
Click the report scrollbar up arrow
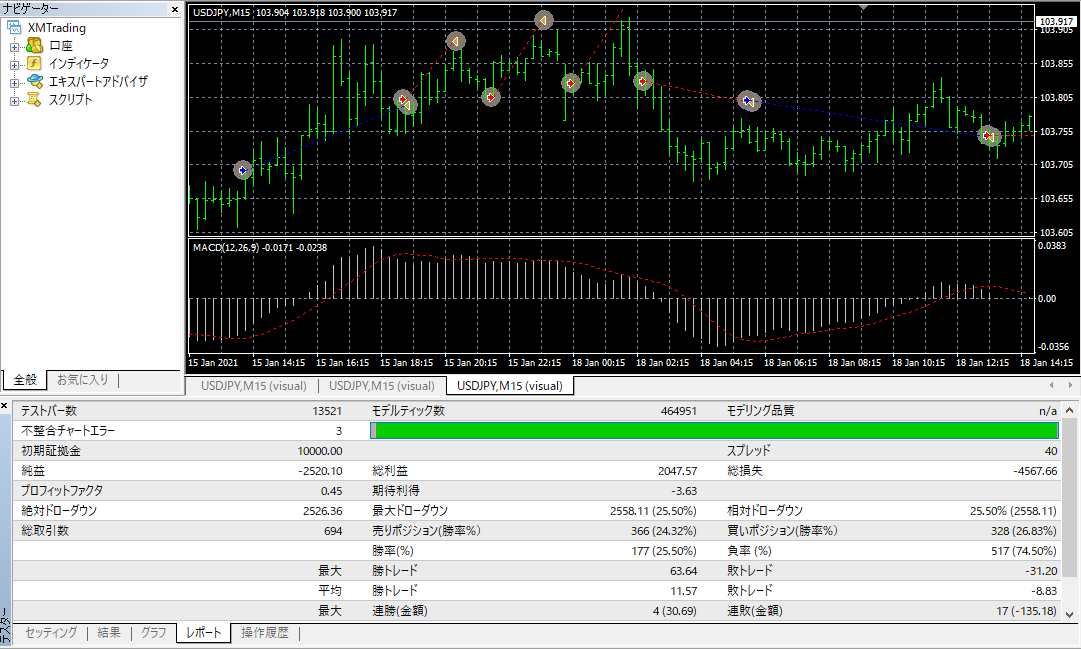tap(1069, 410)
